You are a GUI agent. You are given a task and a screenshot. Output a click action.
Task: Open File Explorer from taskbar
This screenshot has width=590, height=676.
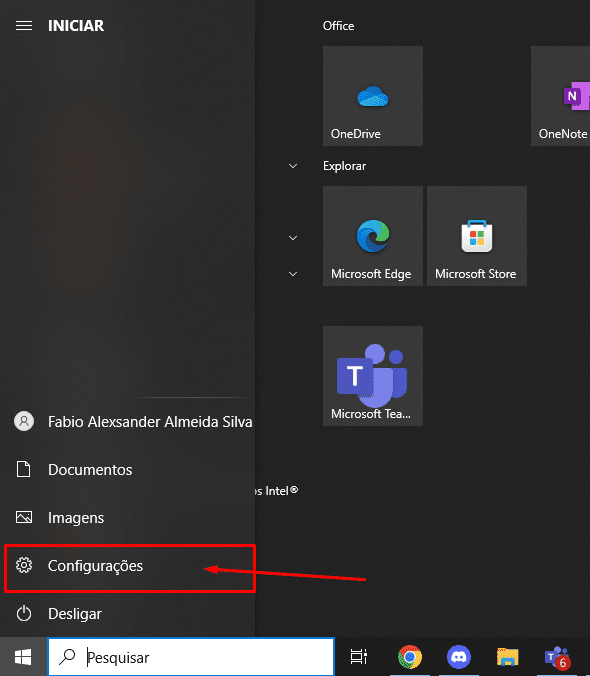click(x=508, y=657)
